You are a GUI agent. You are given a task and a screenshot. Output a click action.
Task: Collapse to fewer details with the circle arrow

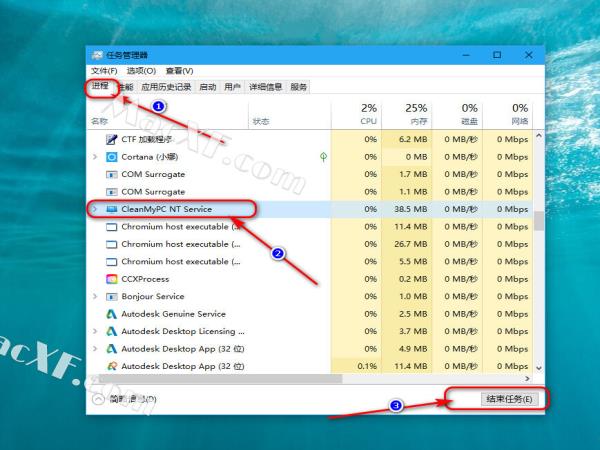[98, 399]
